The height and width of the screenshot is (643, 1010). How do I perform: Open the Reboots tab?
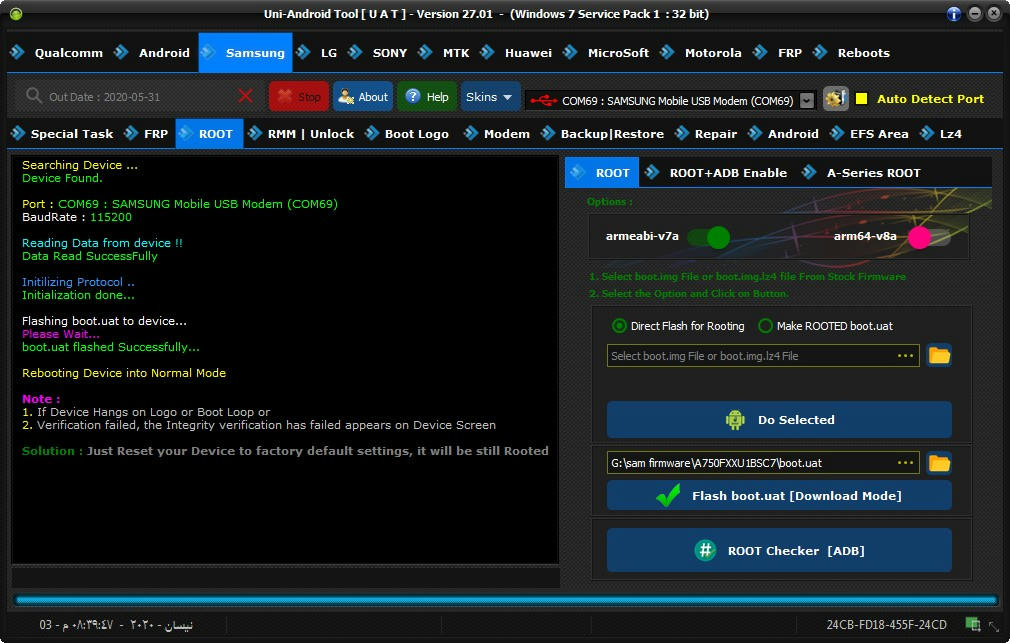[852, 53]
